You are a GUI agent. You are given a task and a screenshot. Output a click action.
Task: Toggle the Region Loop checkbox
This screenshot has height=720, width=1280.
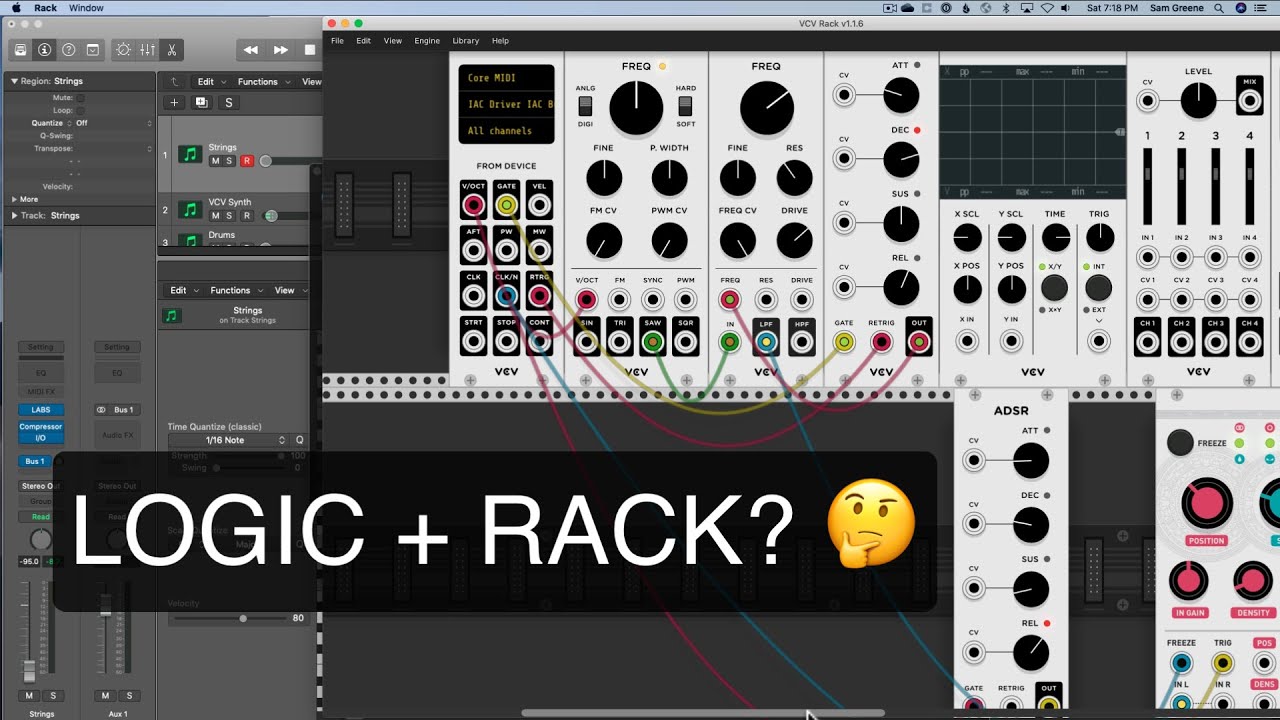point(80,110)
